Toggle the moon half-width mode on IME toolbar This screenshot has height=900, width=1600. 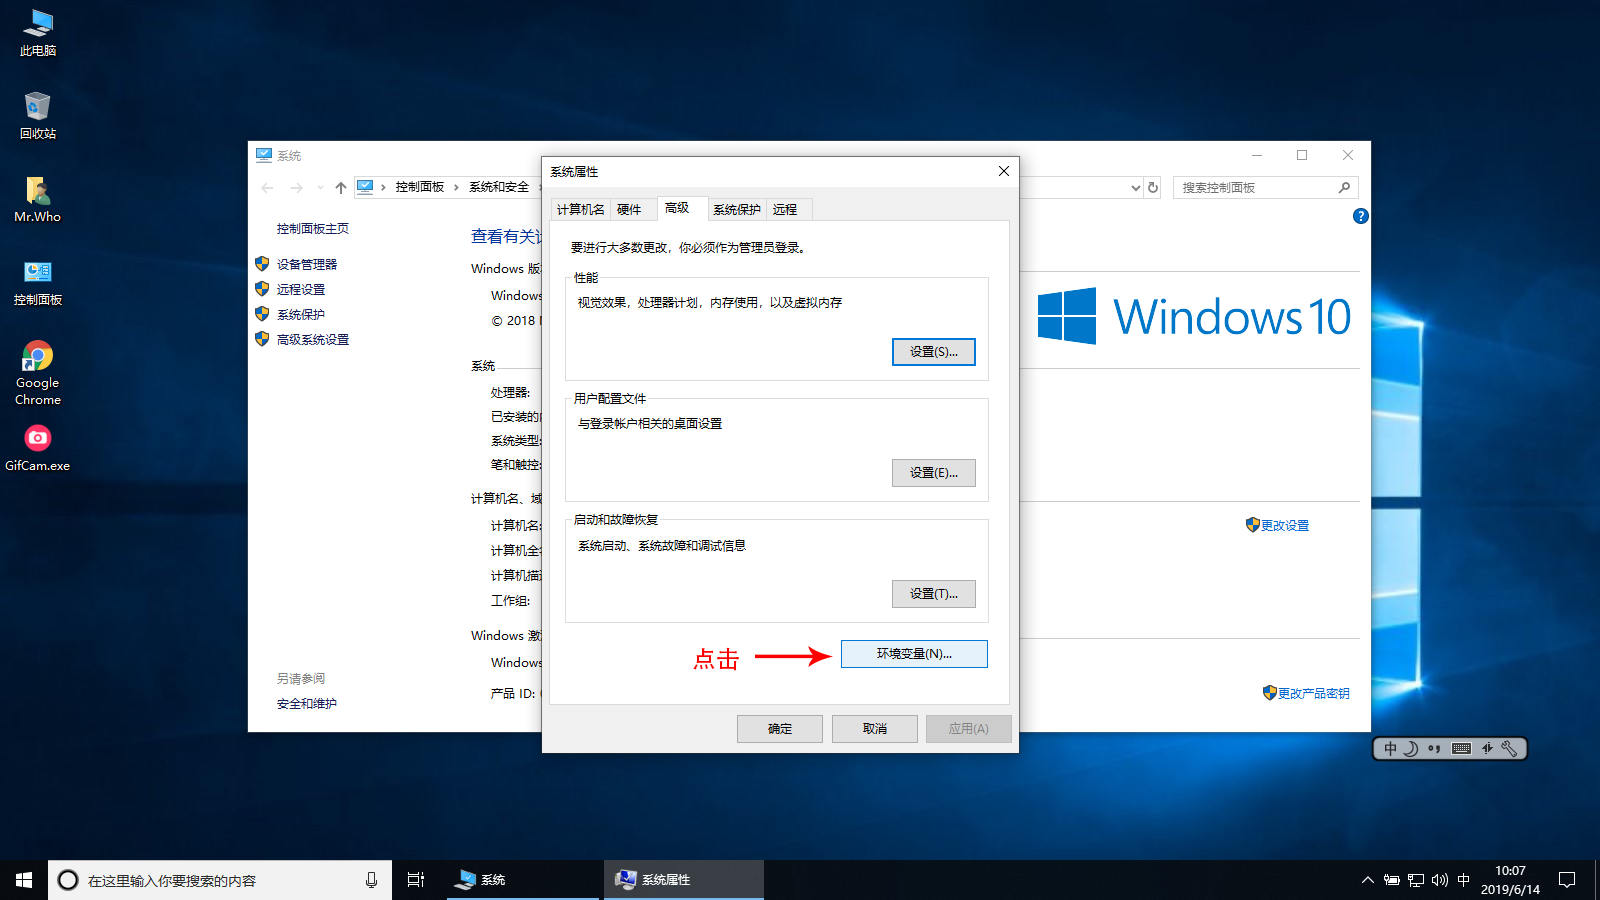pyautogui.click(x=1411, y=748)
